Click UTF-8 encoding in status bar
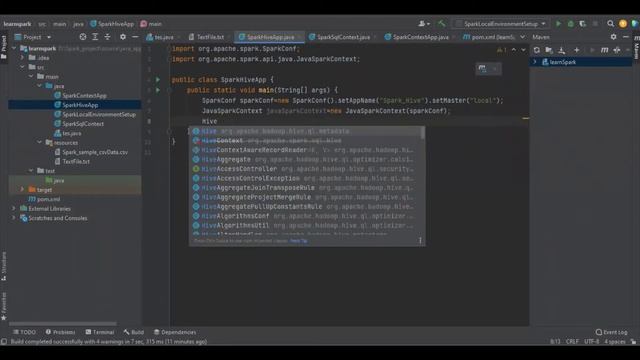Screen dimensions: 640x360 coord(591,342)
